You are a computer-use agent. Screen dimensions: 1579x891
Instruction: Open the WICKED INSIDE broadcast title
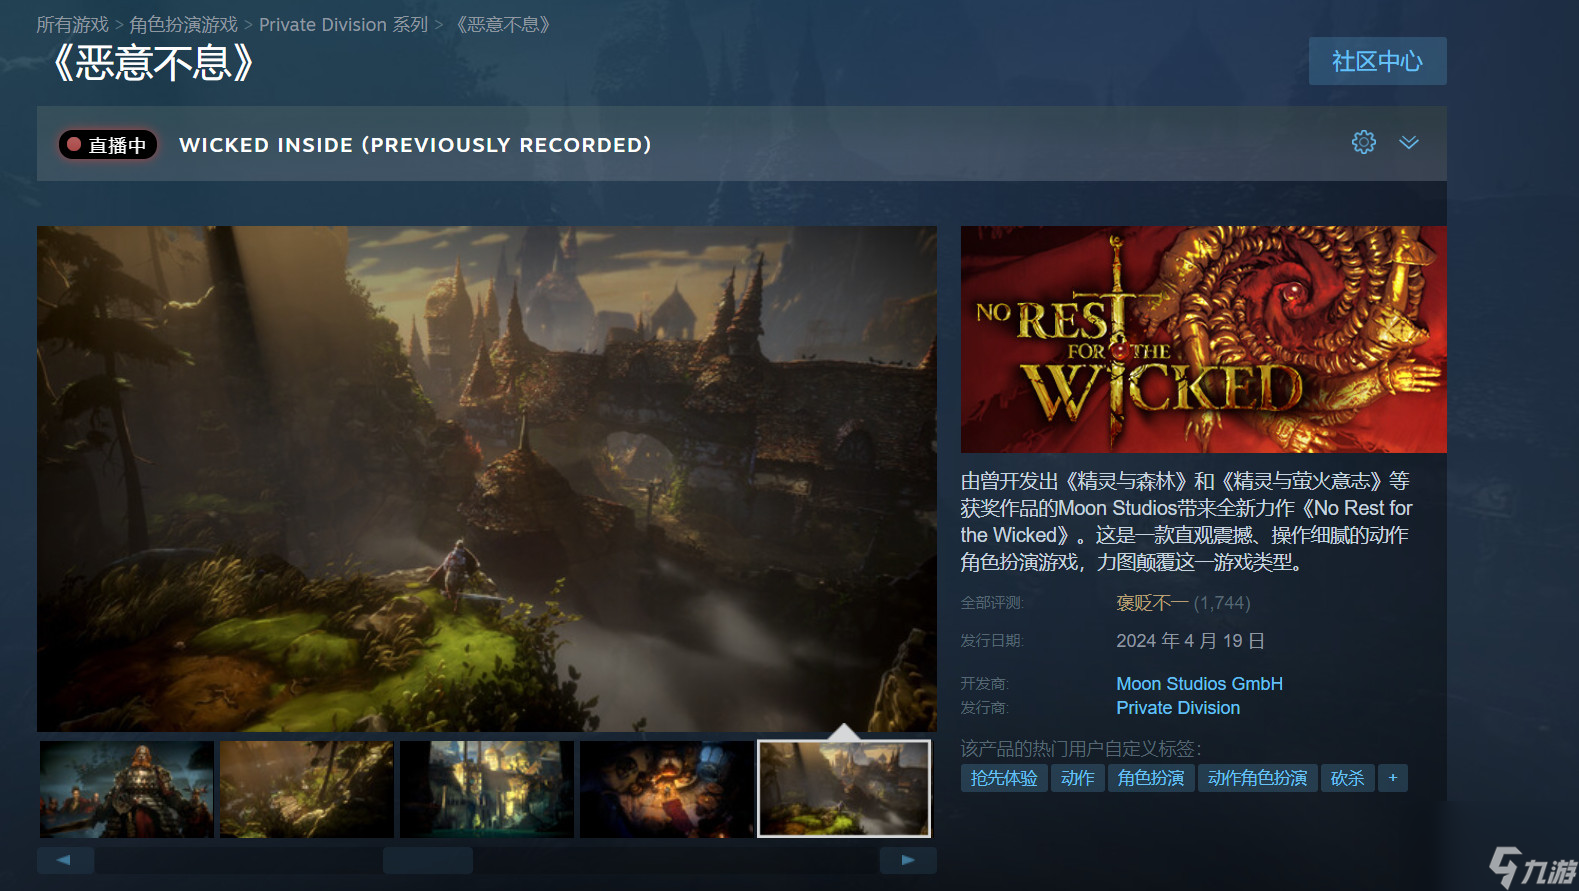[415, 145]
